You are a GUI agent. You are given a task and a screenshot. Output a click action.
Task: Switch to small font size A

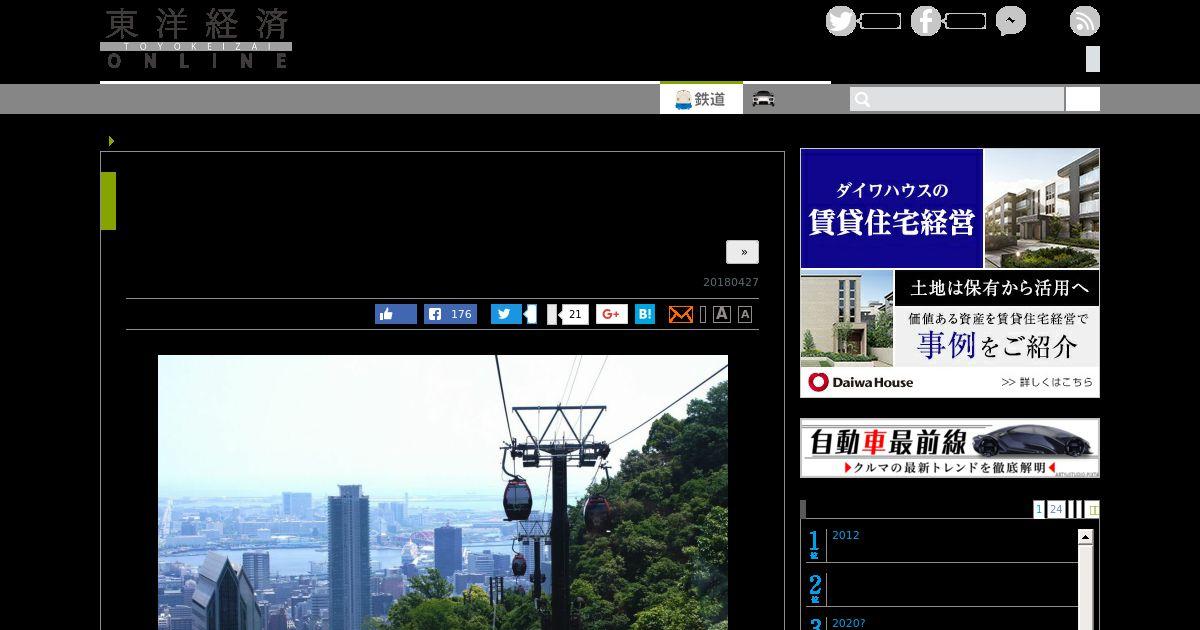coord(745,315)
